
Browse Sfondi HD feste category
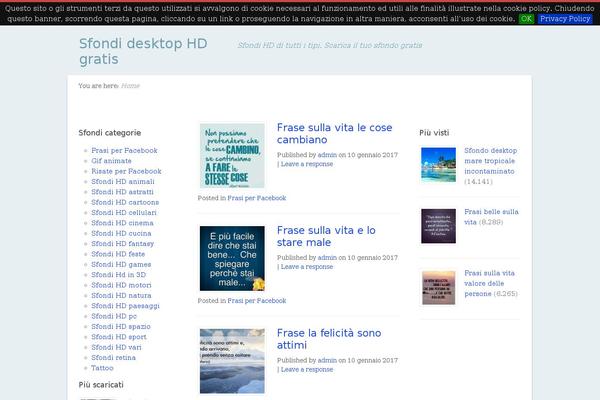118,254
